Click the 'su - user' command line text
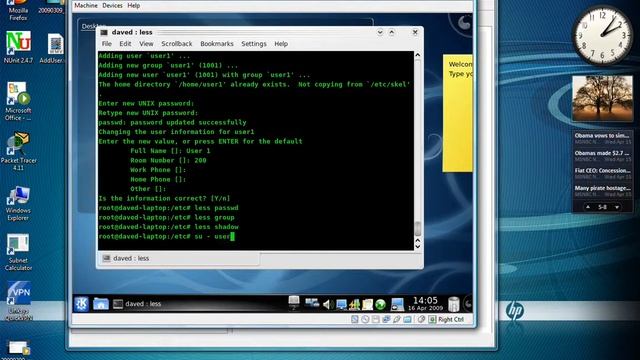 [x=212, y=236]
